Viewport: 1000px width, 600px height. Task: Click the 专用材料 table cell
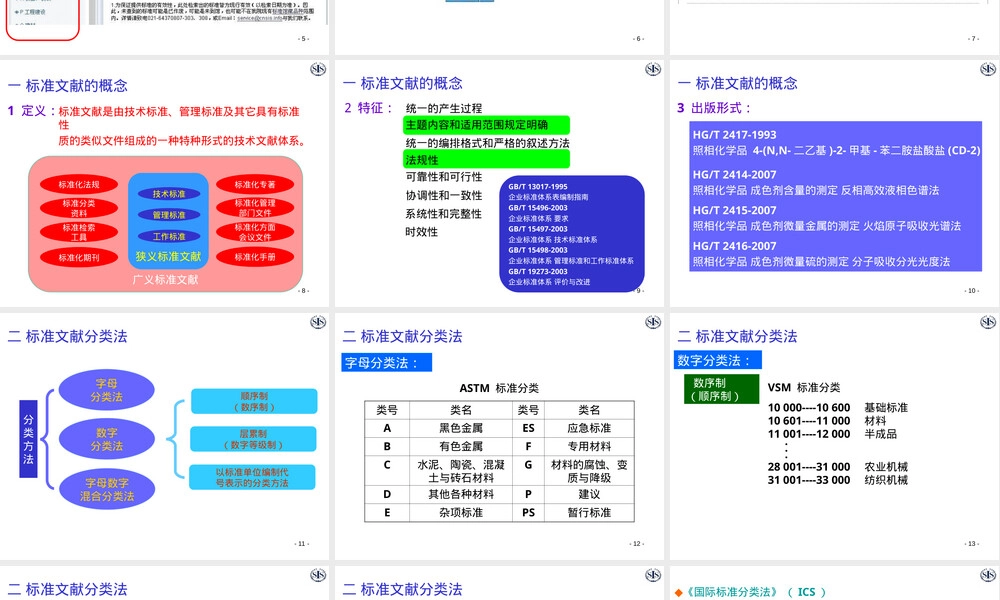coord(589,446)
